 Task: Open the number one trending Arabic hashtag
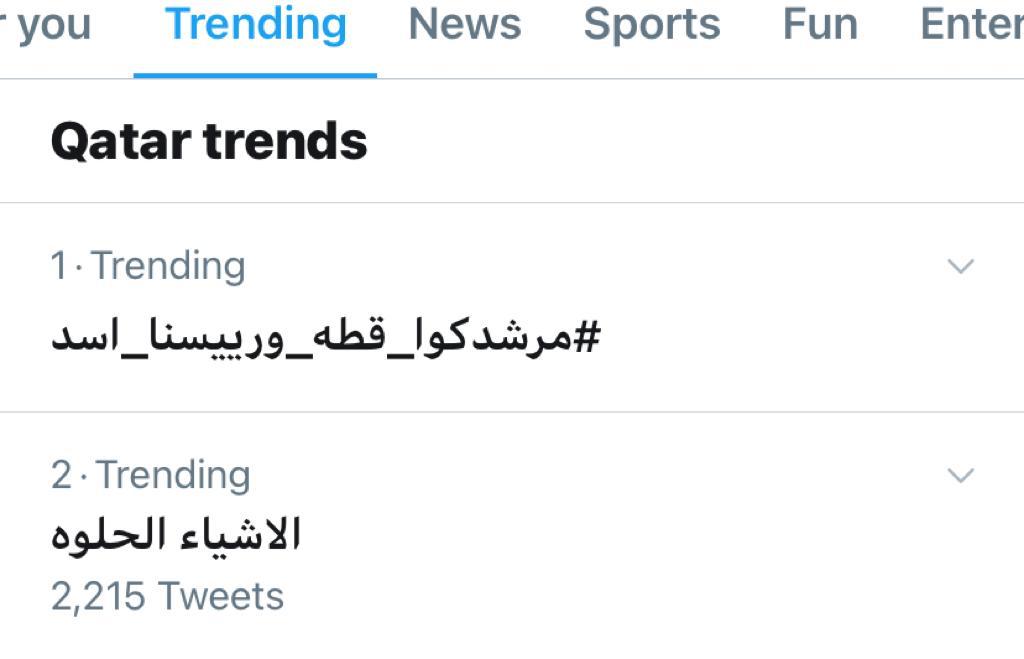(325, 338)
